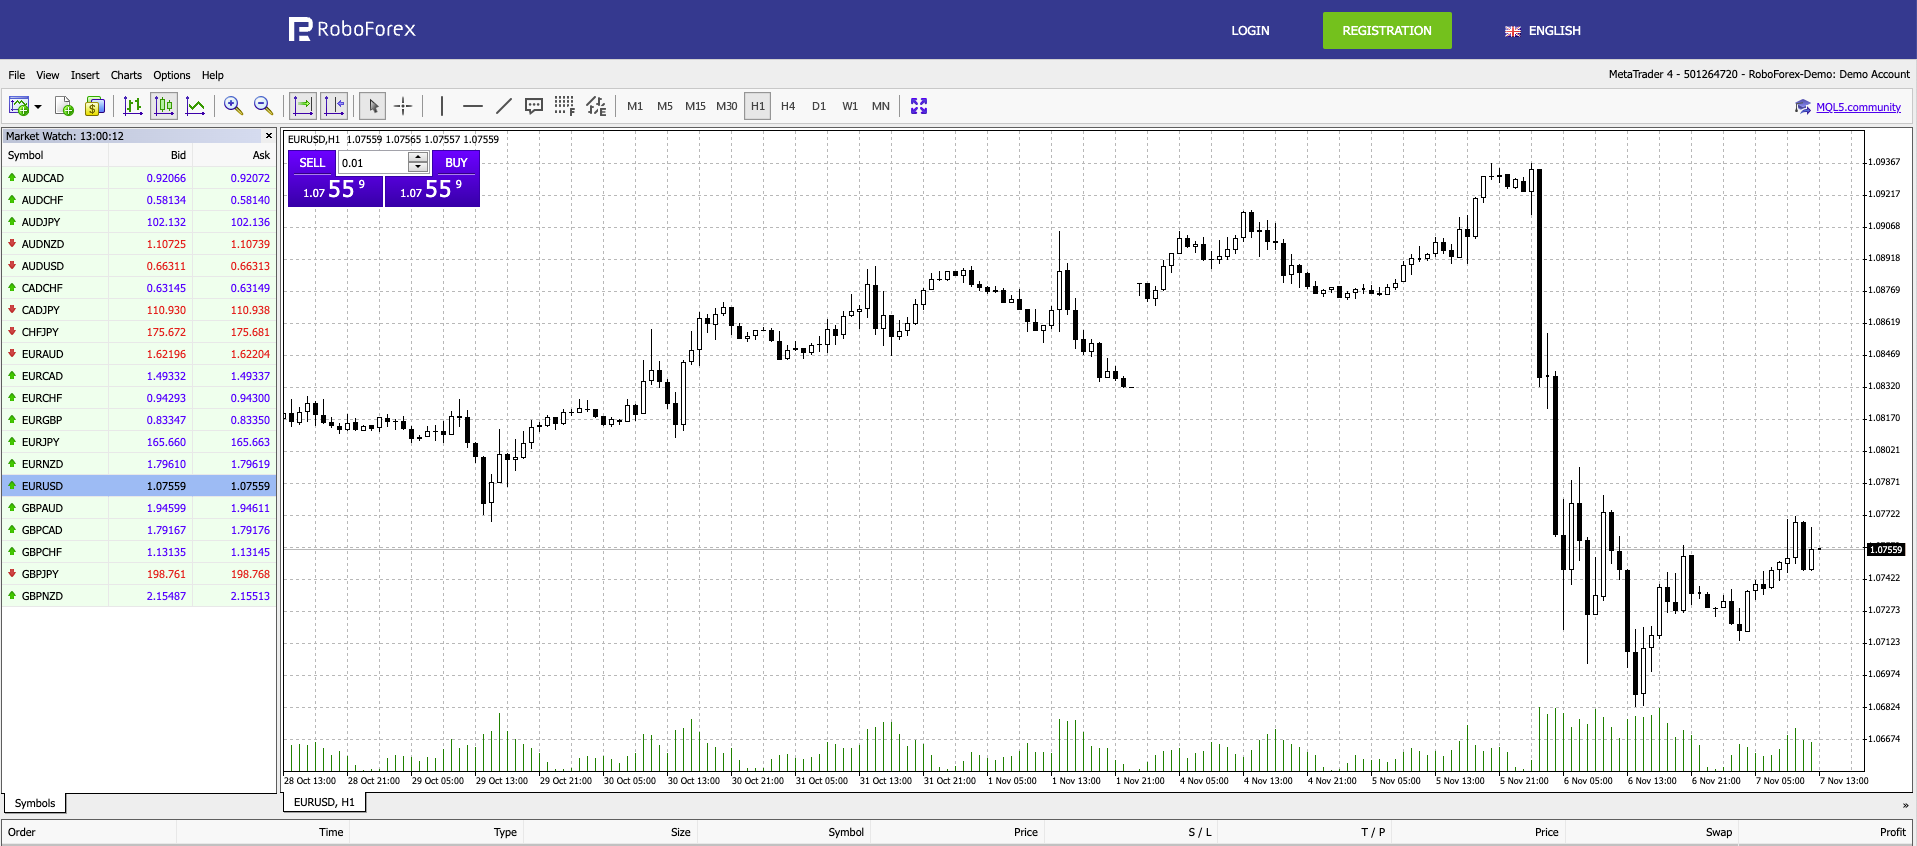Set timeframe to D1
The height and width of the screenshot is (846, 1917).
(x=819, y=106)
